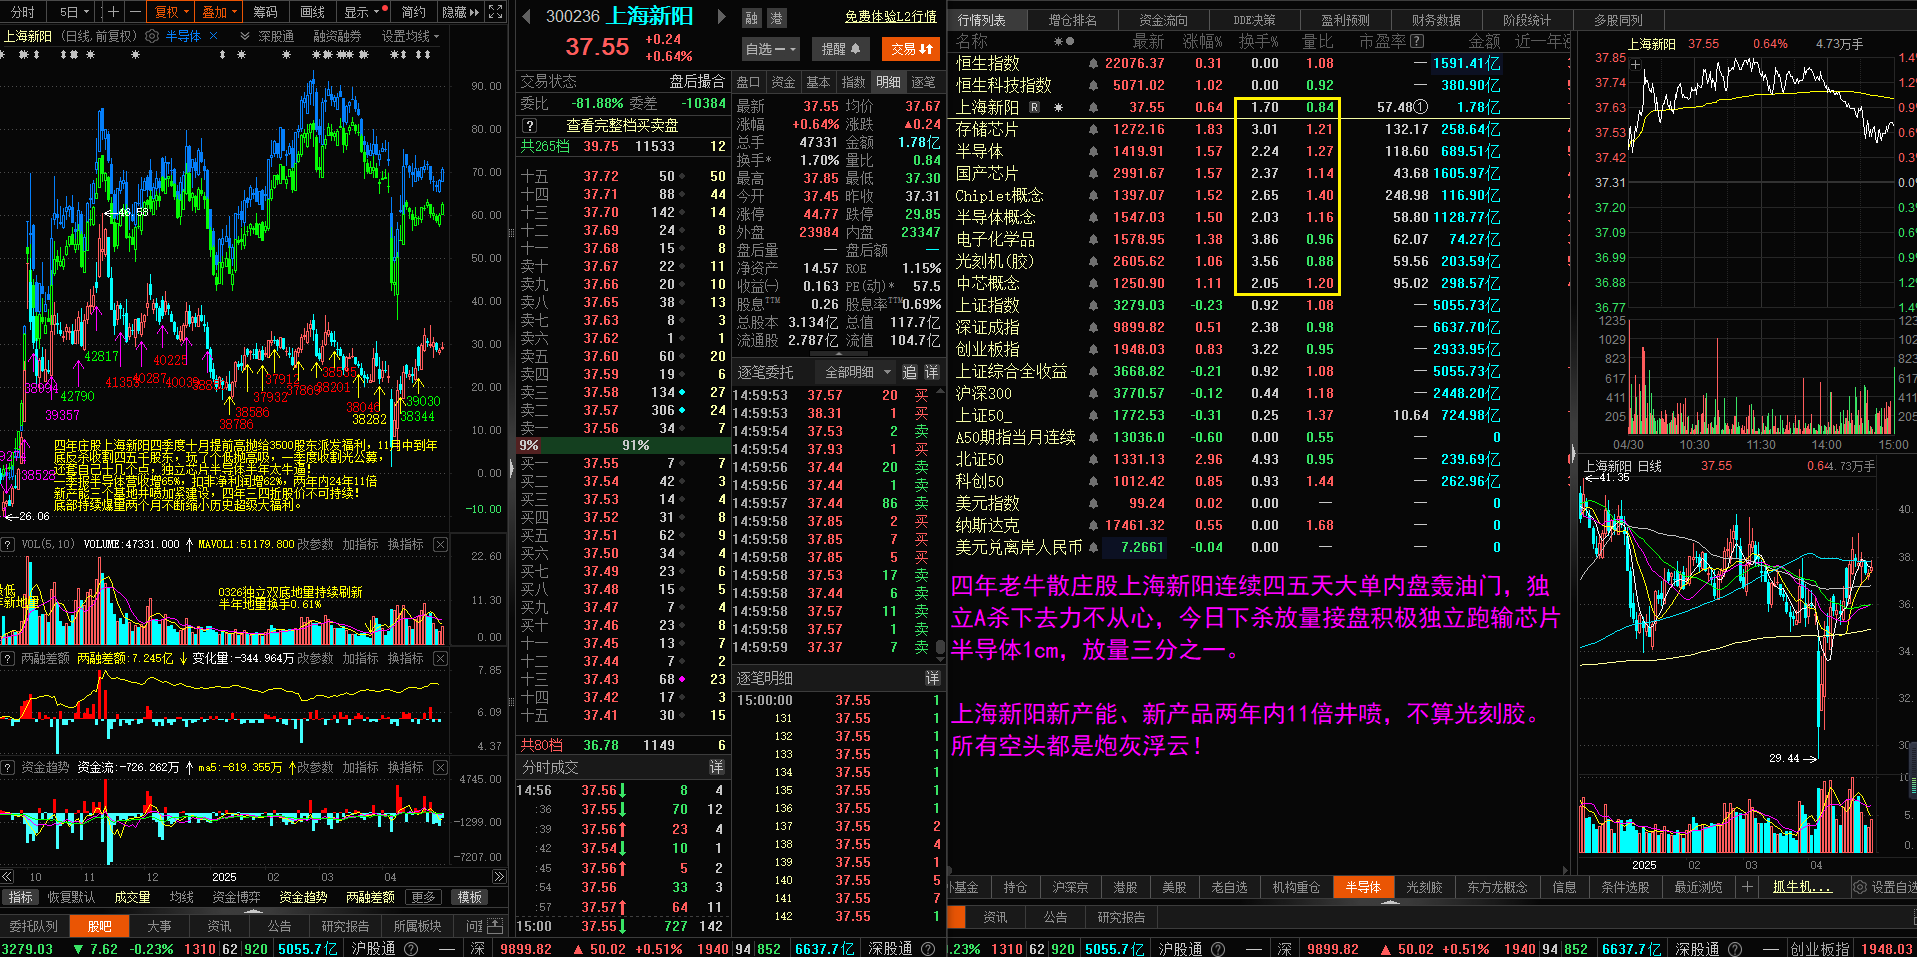Close the 两融差额 indicator panel with X
Viewport: 1917px width, 957px height.
pyautogui.click(x=440, y=658)
